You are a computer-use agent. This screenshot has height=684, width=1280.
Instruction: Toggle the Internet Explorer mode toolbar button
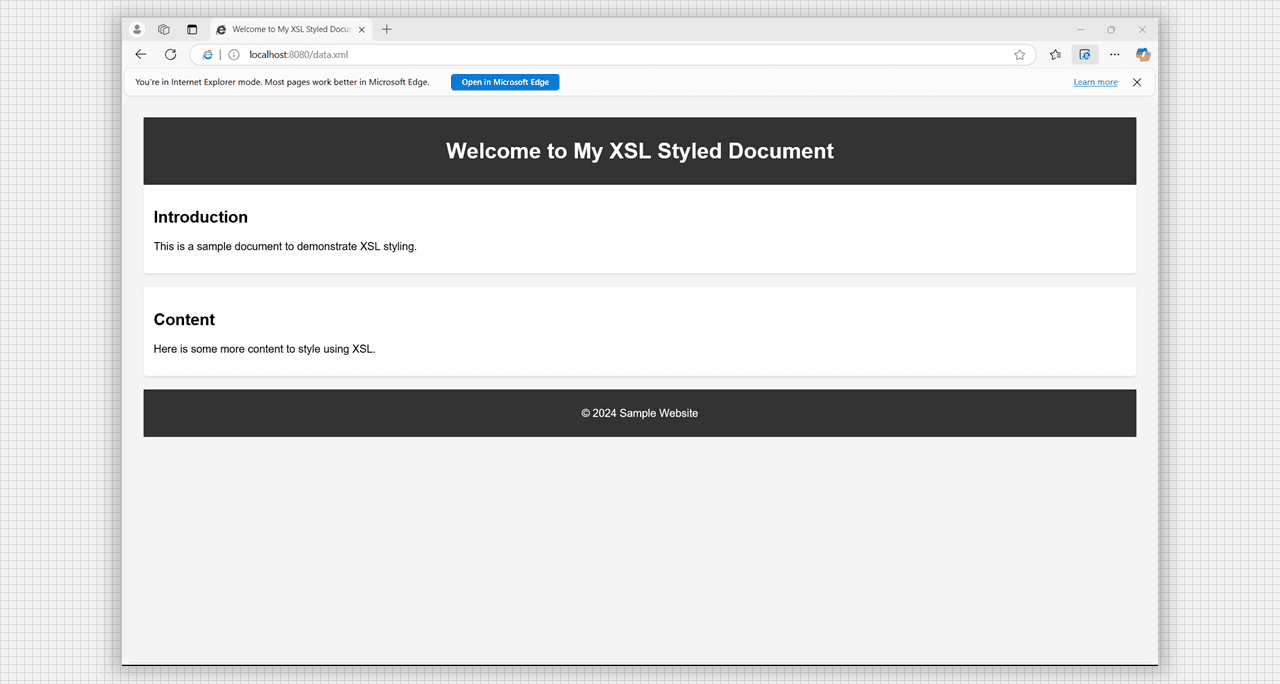1084,55
